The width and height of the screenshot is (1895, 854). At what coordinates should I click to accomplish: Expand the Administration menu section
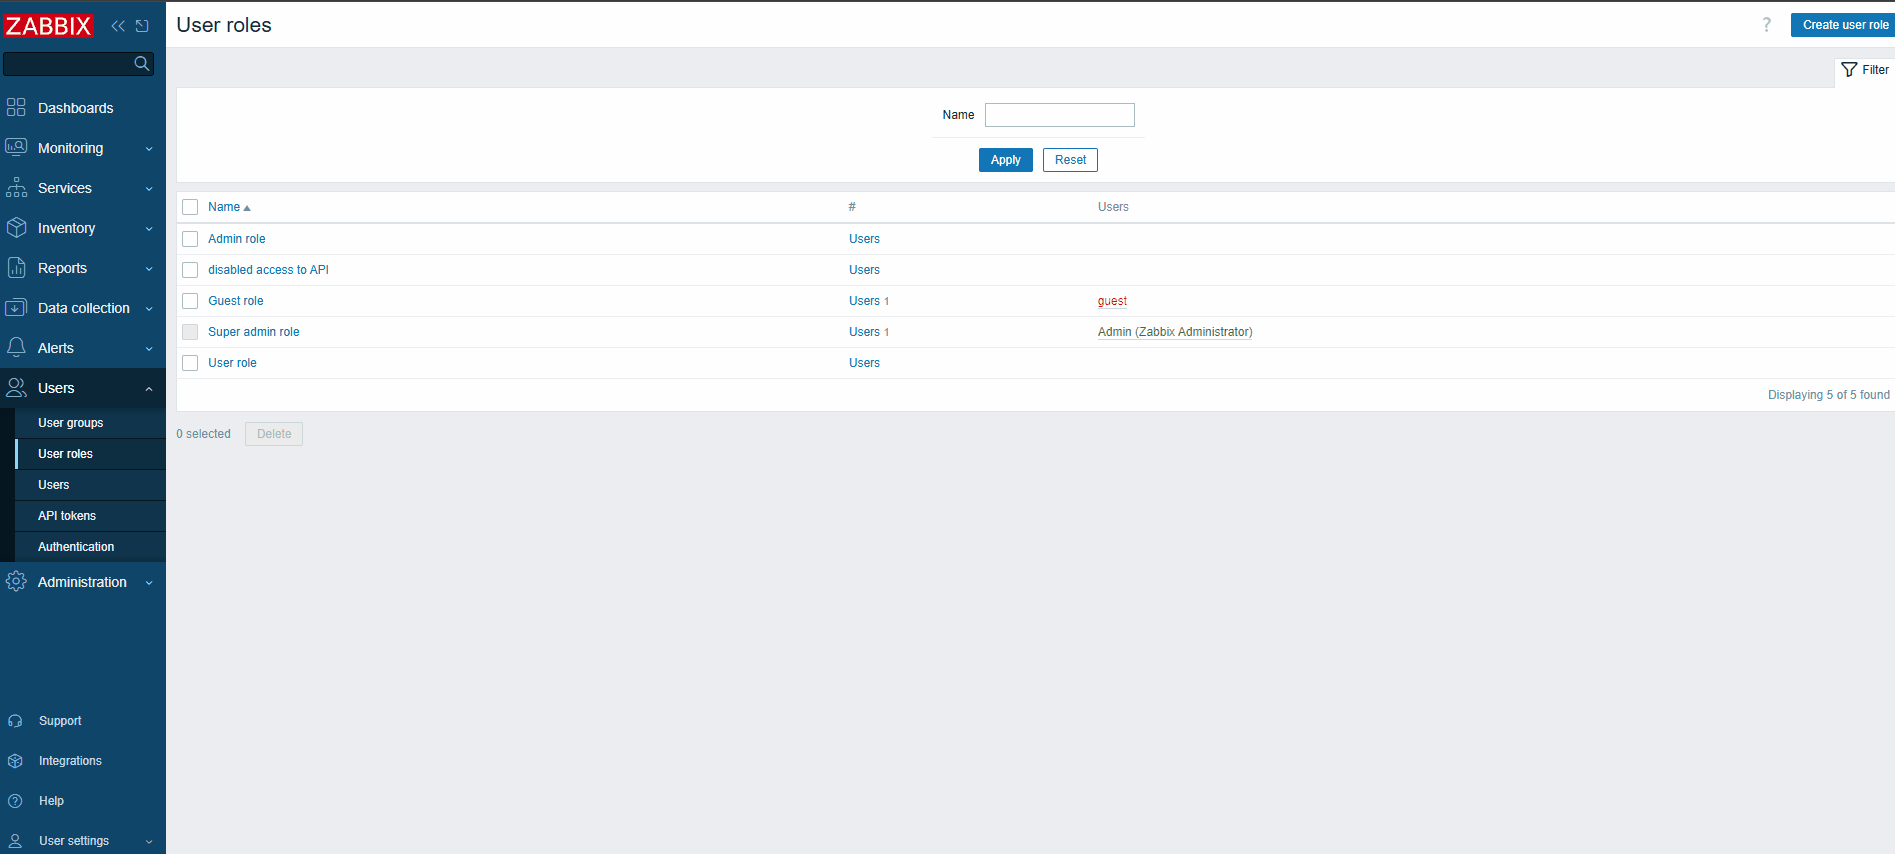82,582
